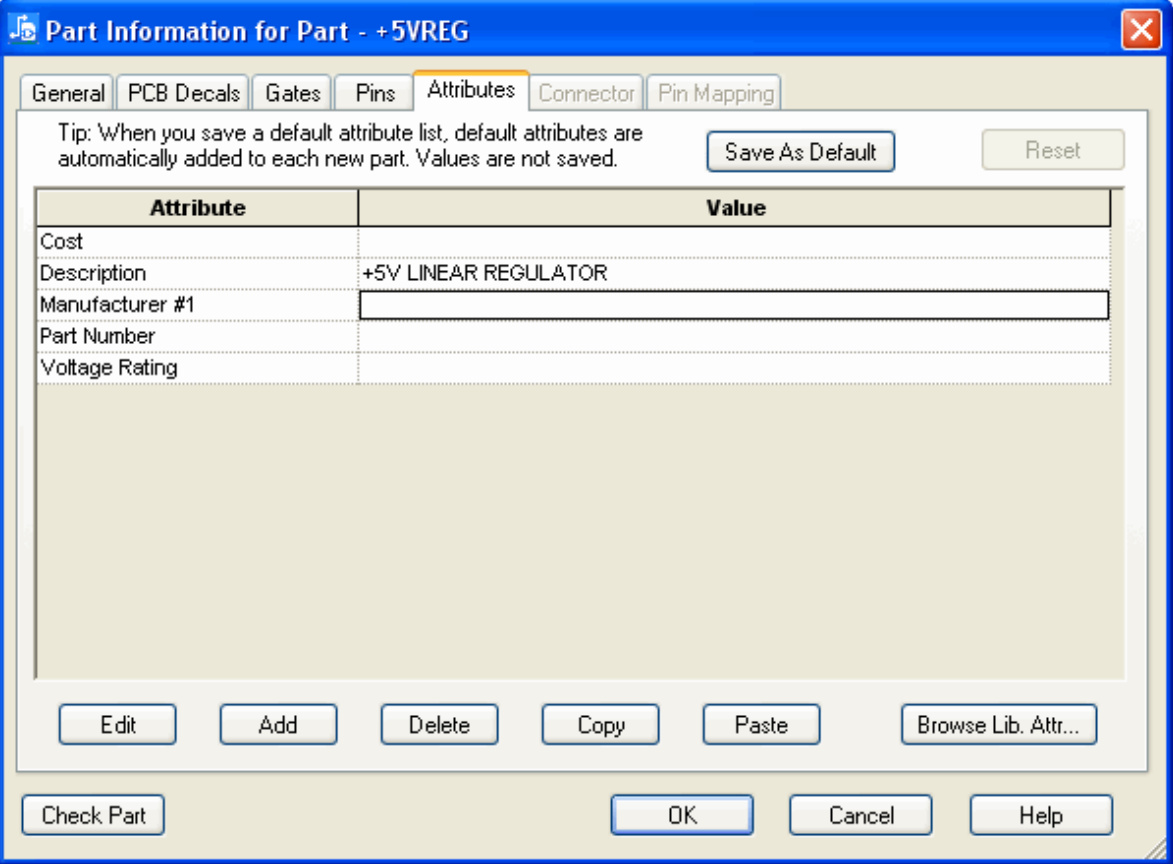Switch to the General tab

click(x=68, y=93)
